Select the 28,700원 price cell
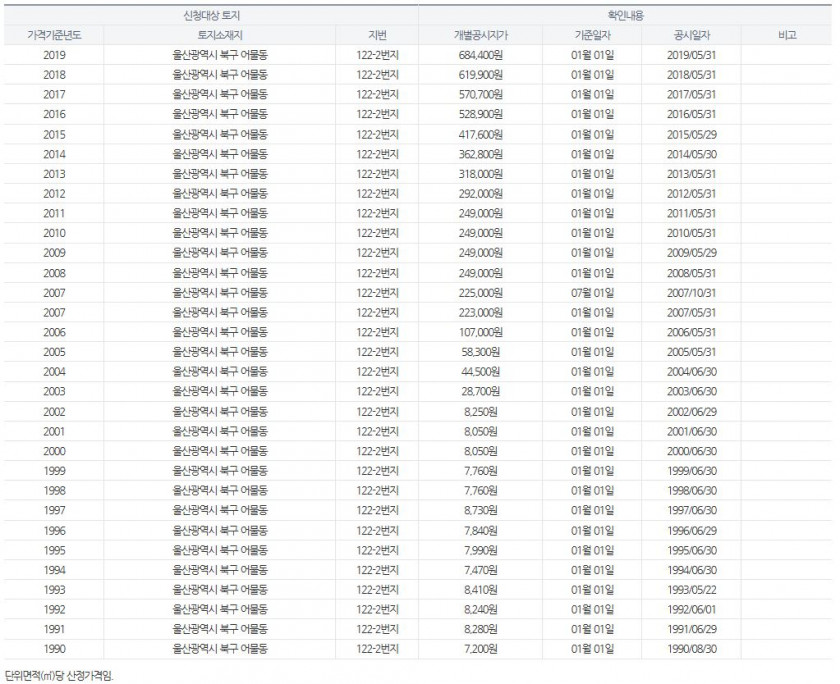 pyautogui.click(x=481, y=392)
